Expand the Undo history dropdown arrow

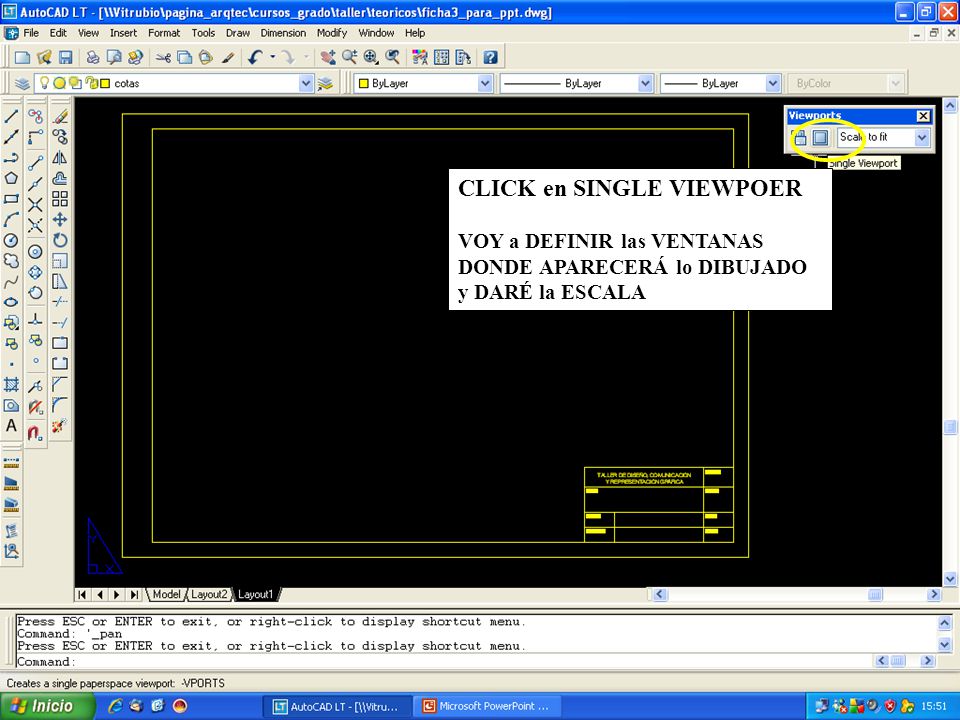pos(272,58)
